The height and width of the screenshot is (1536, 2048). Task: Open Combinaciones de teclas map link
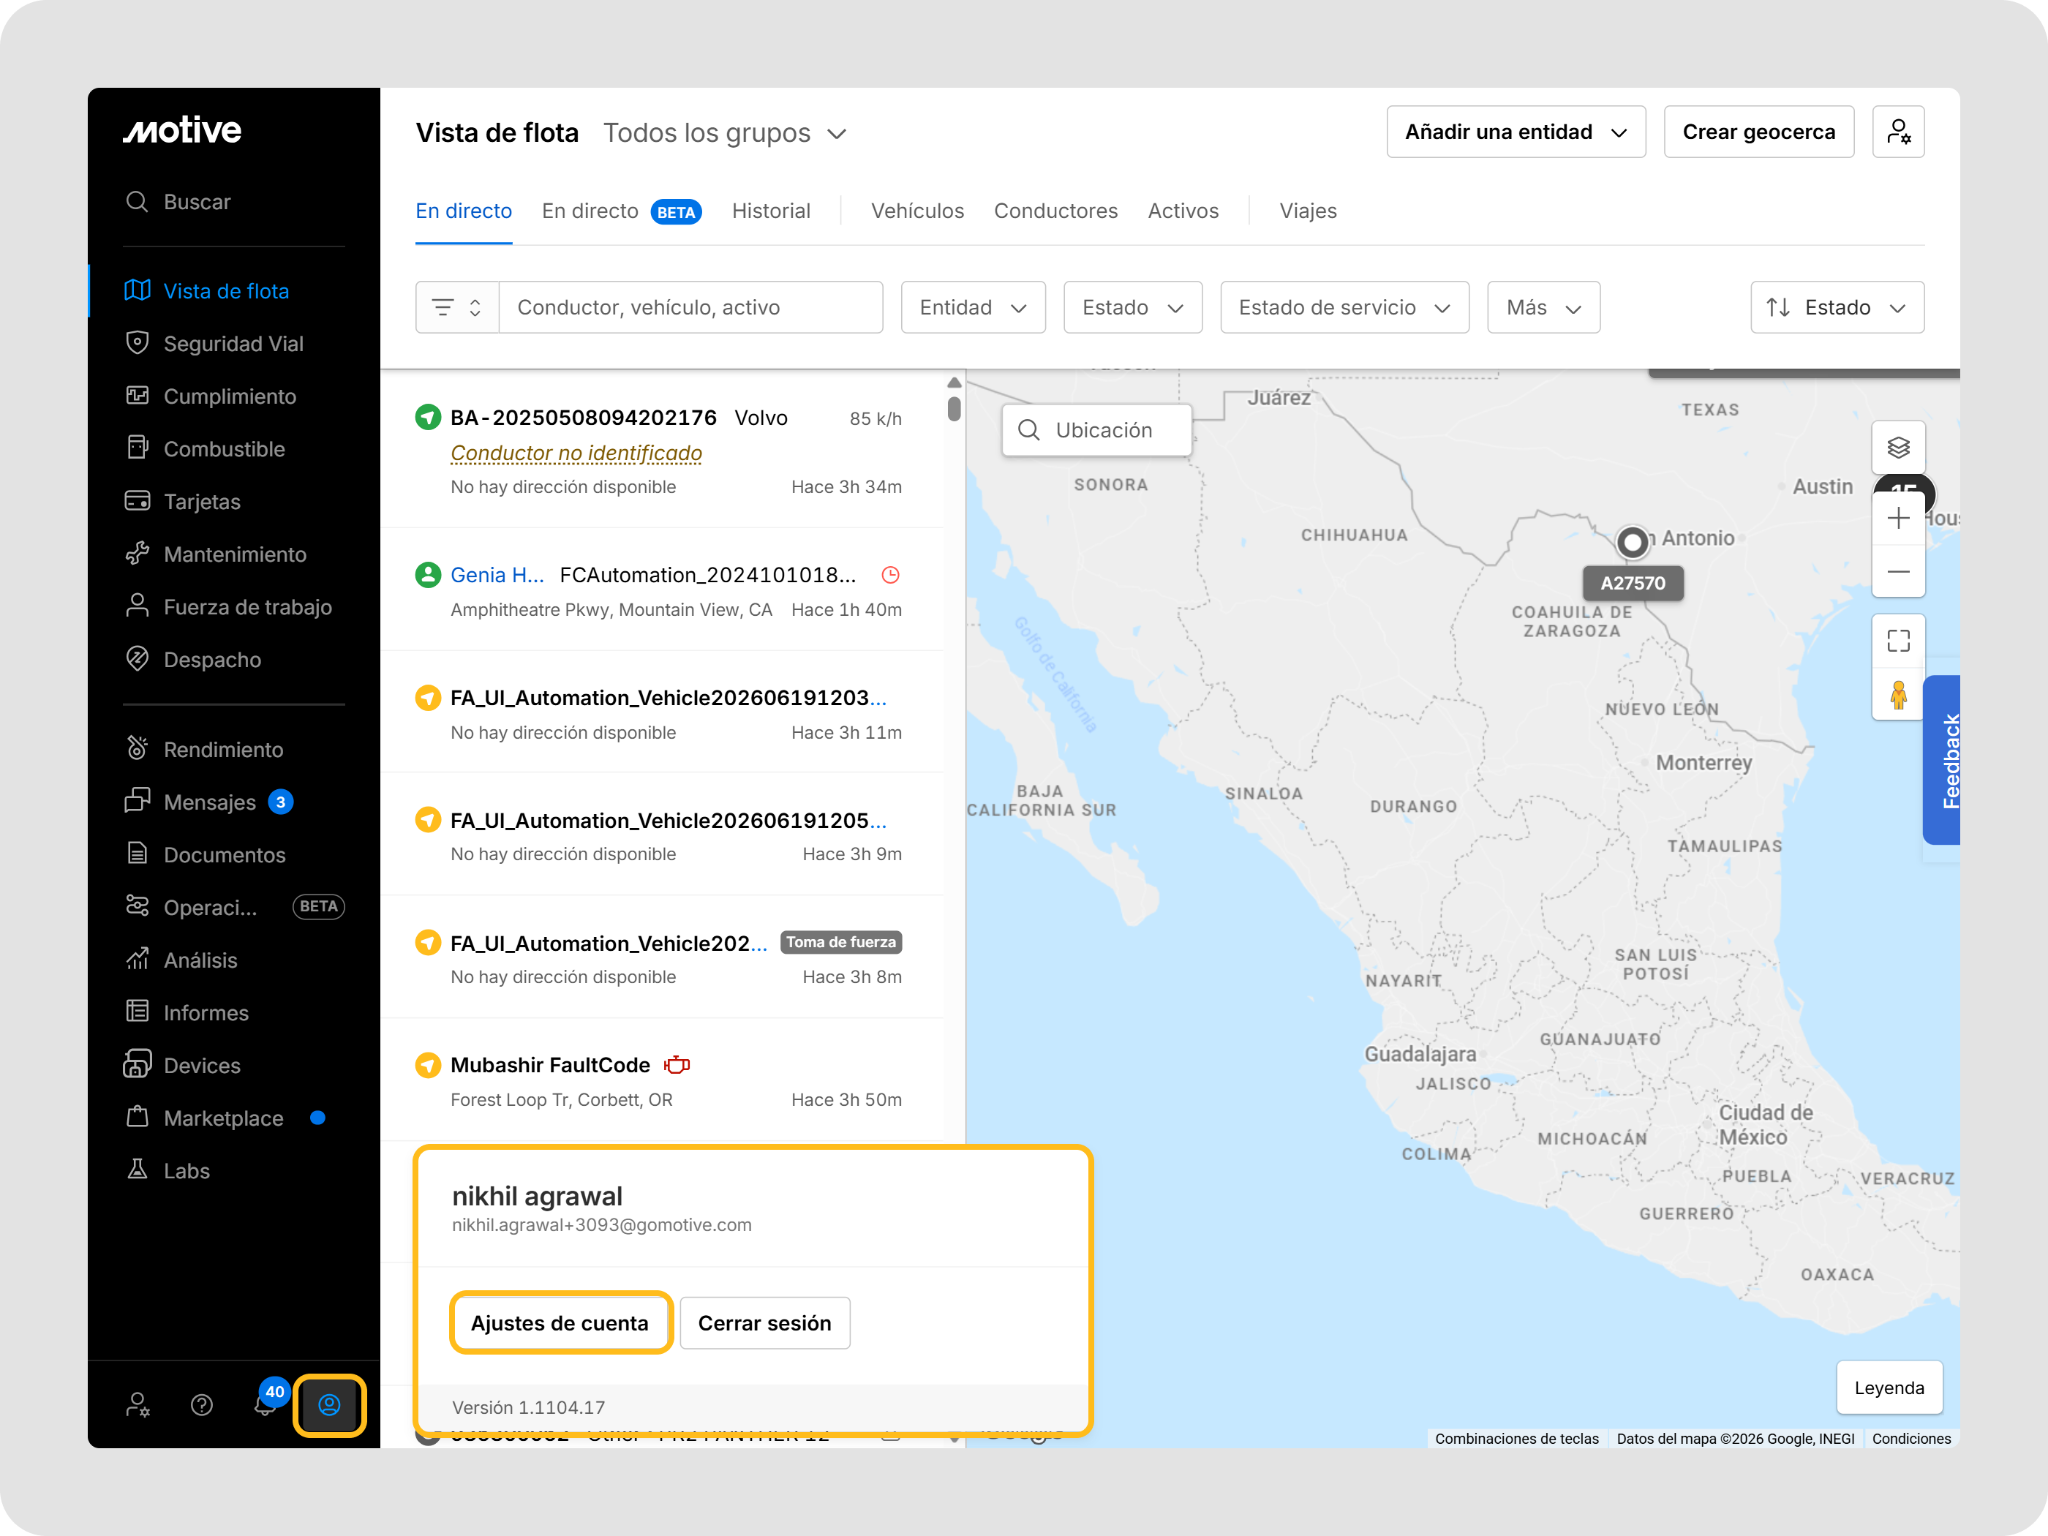[x=1517, y=1439]
